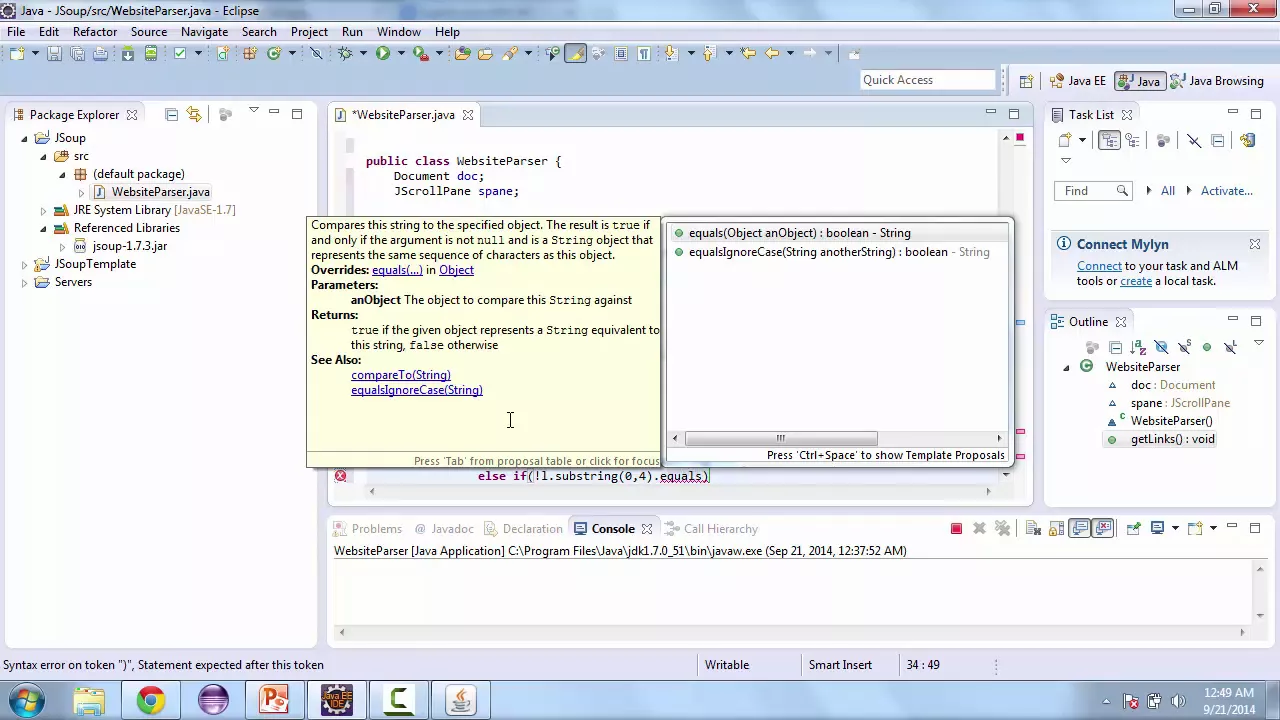Click the proposal list horizontal scrollbar
The width and height of the screenshot is (1280, 720).
pos(781,438)
